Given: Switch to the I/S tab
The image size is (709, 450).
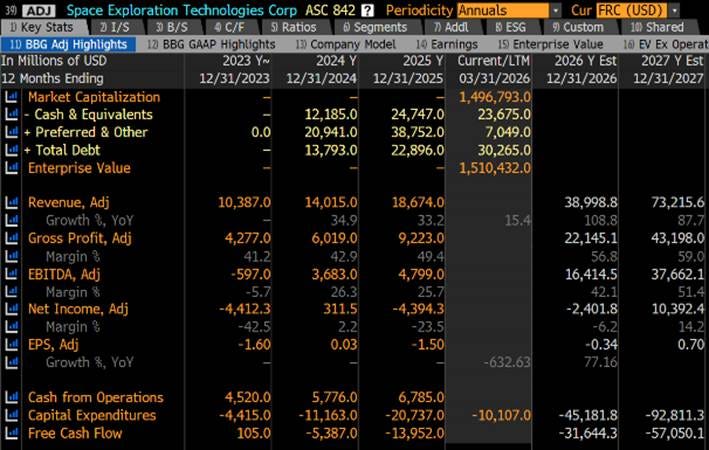Looking at the screenshot, I should click(x=115, y=28).
